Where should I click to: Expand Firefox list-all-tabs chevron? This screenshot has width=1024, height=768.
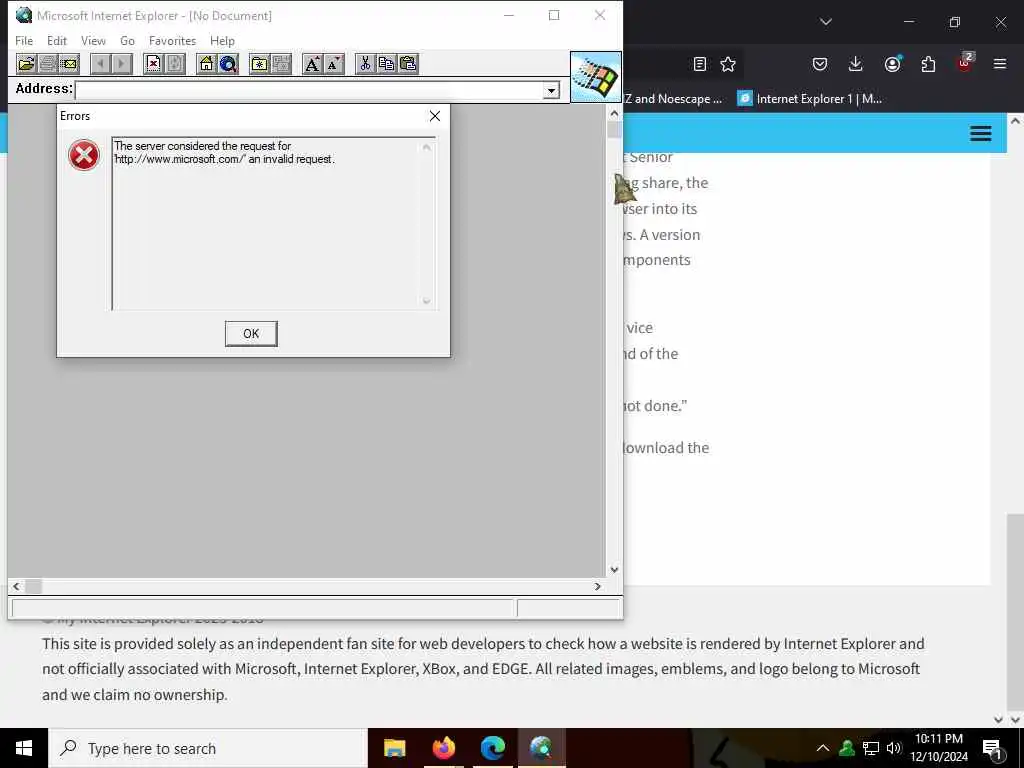click(826, 22)
